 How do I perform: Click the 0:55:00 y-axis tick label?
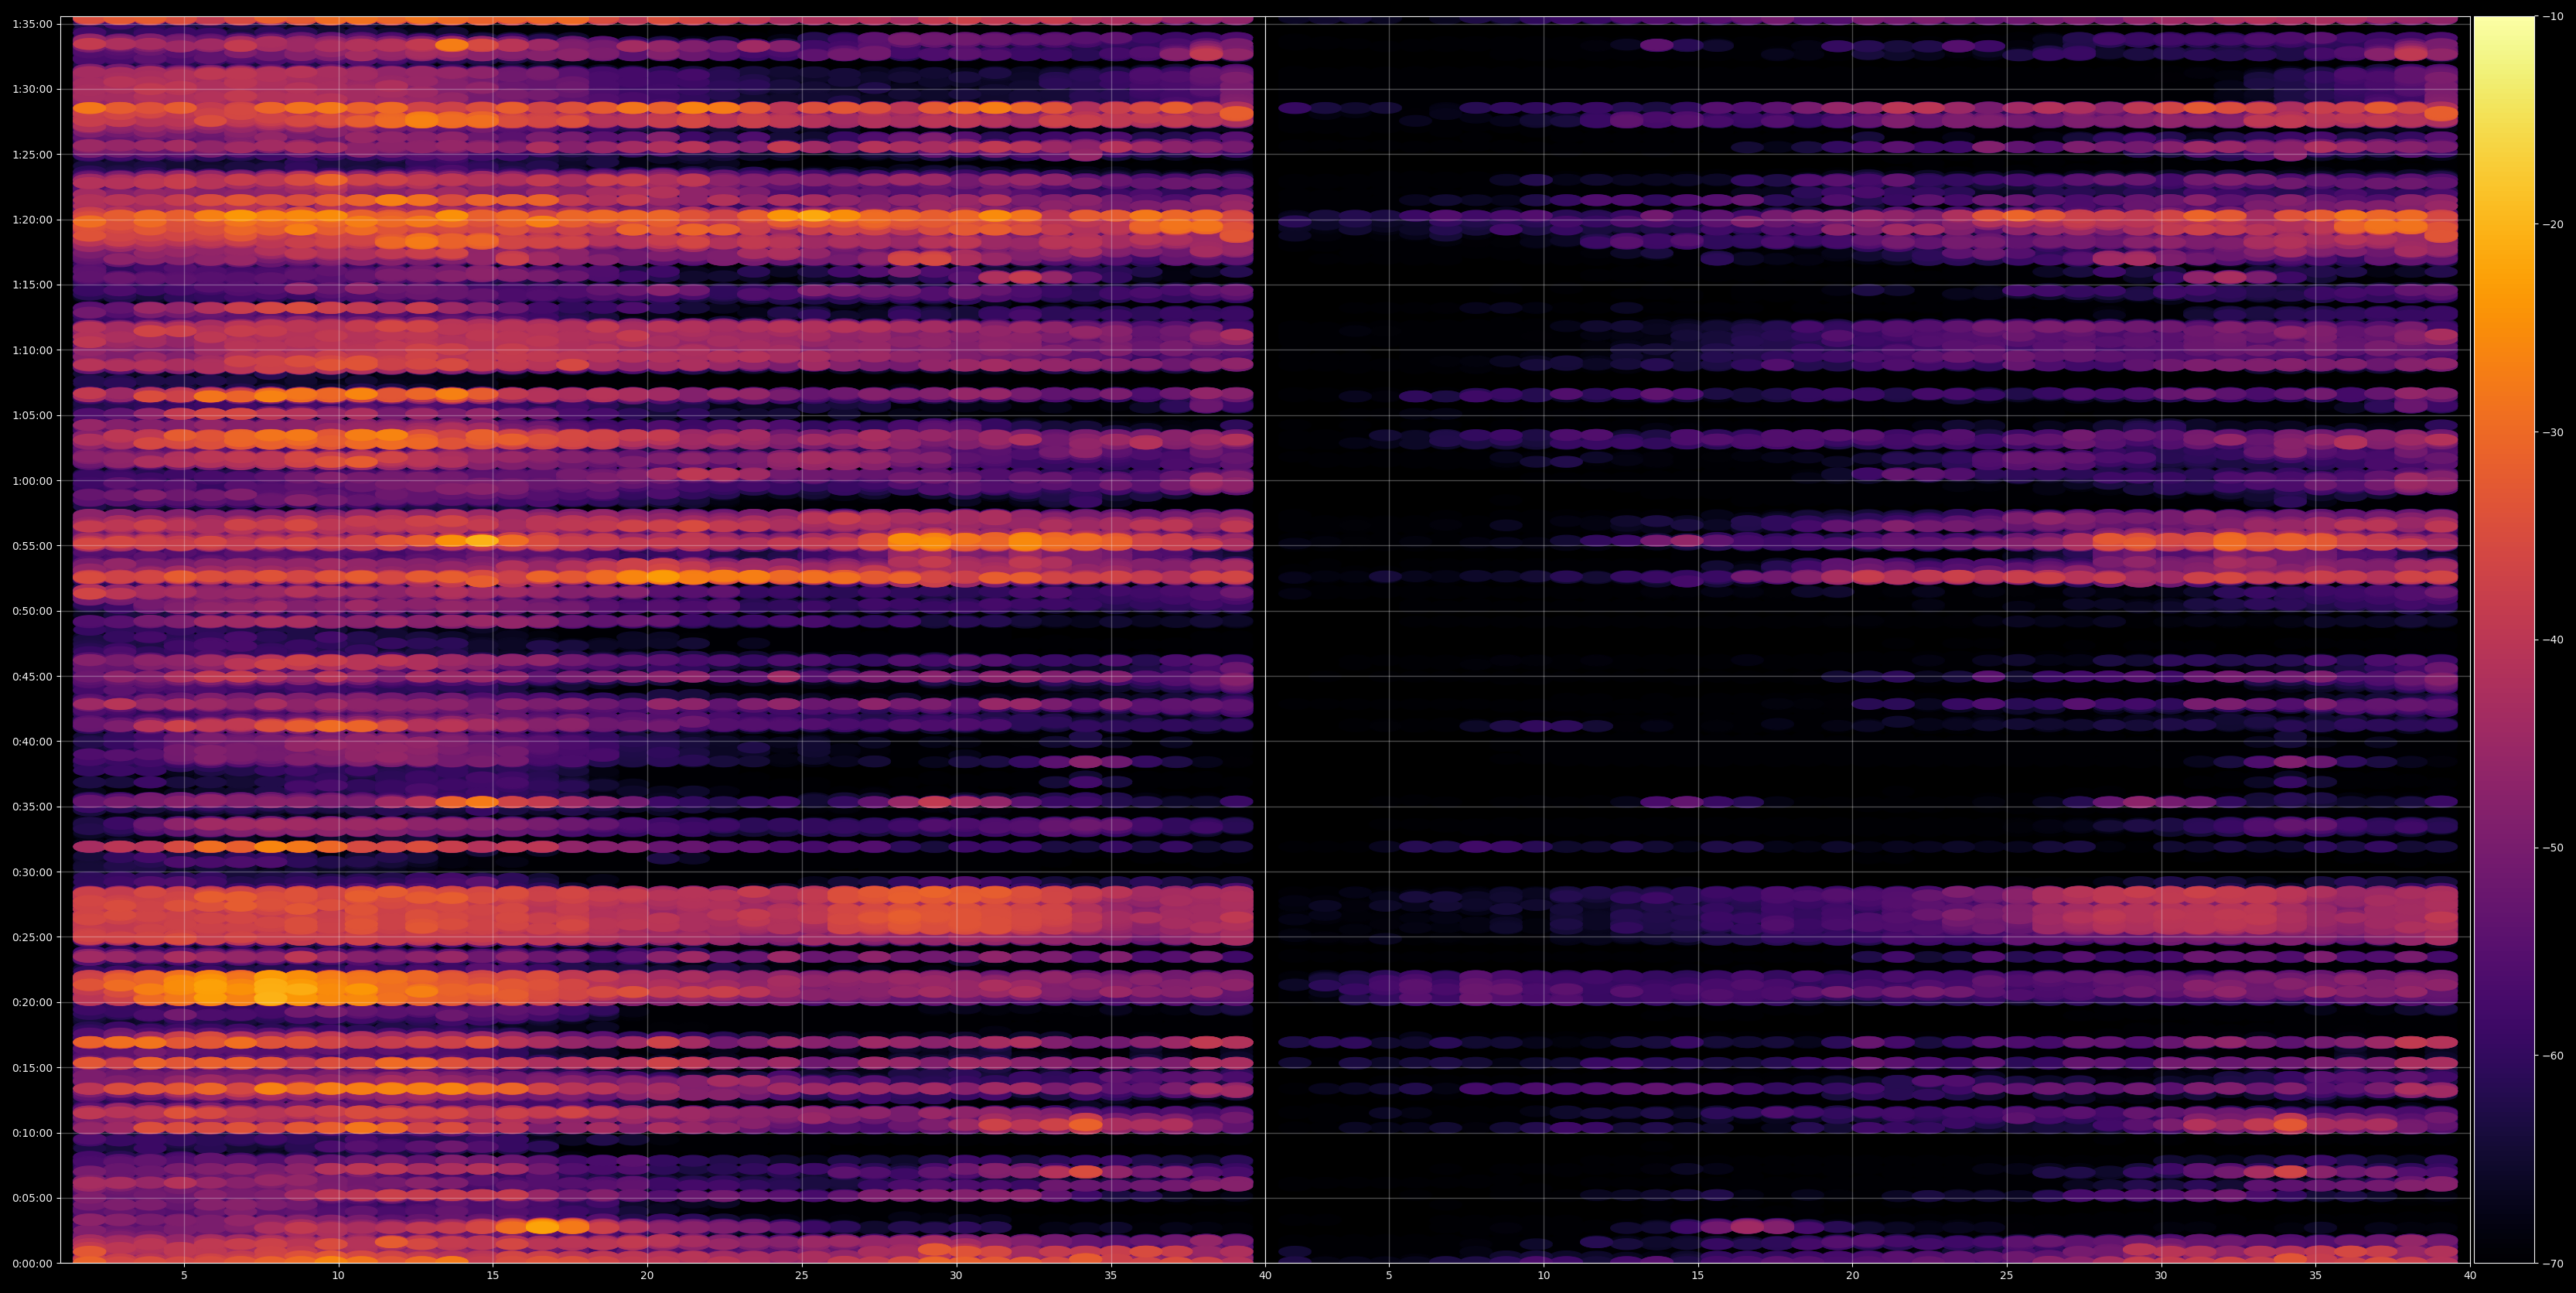(32, 546)
